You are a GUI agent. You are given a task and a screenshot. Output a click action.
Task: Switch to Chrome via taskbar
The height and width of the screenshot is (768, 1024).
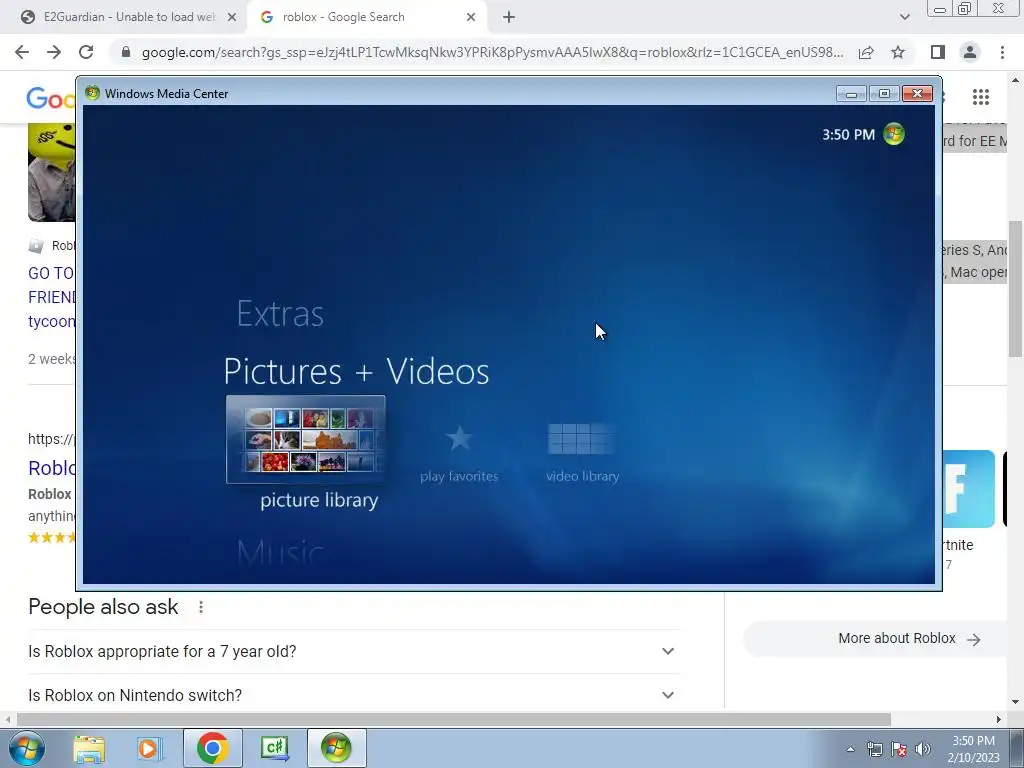click(213, 748)
